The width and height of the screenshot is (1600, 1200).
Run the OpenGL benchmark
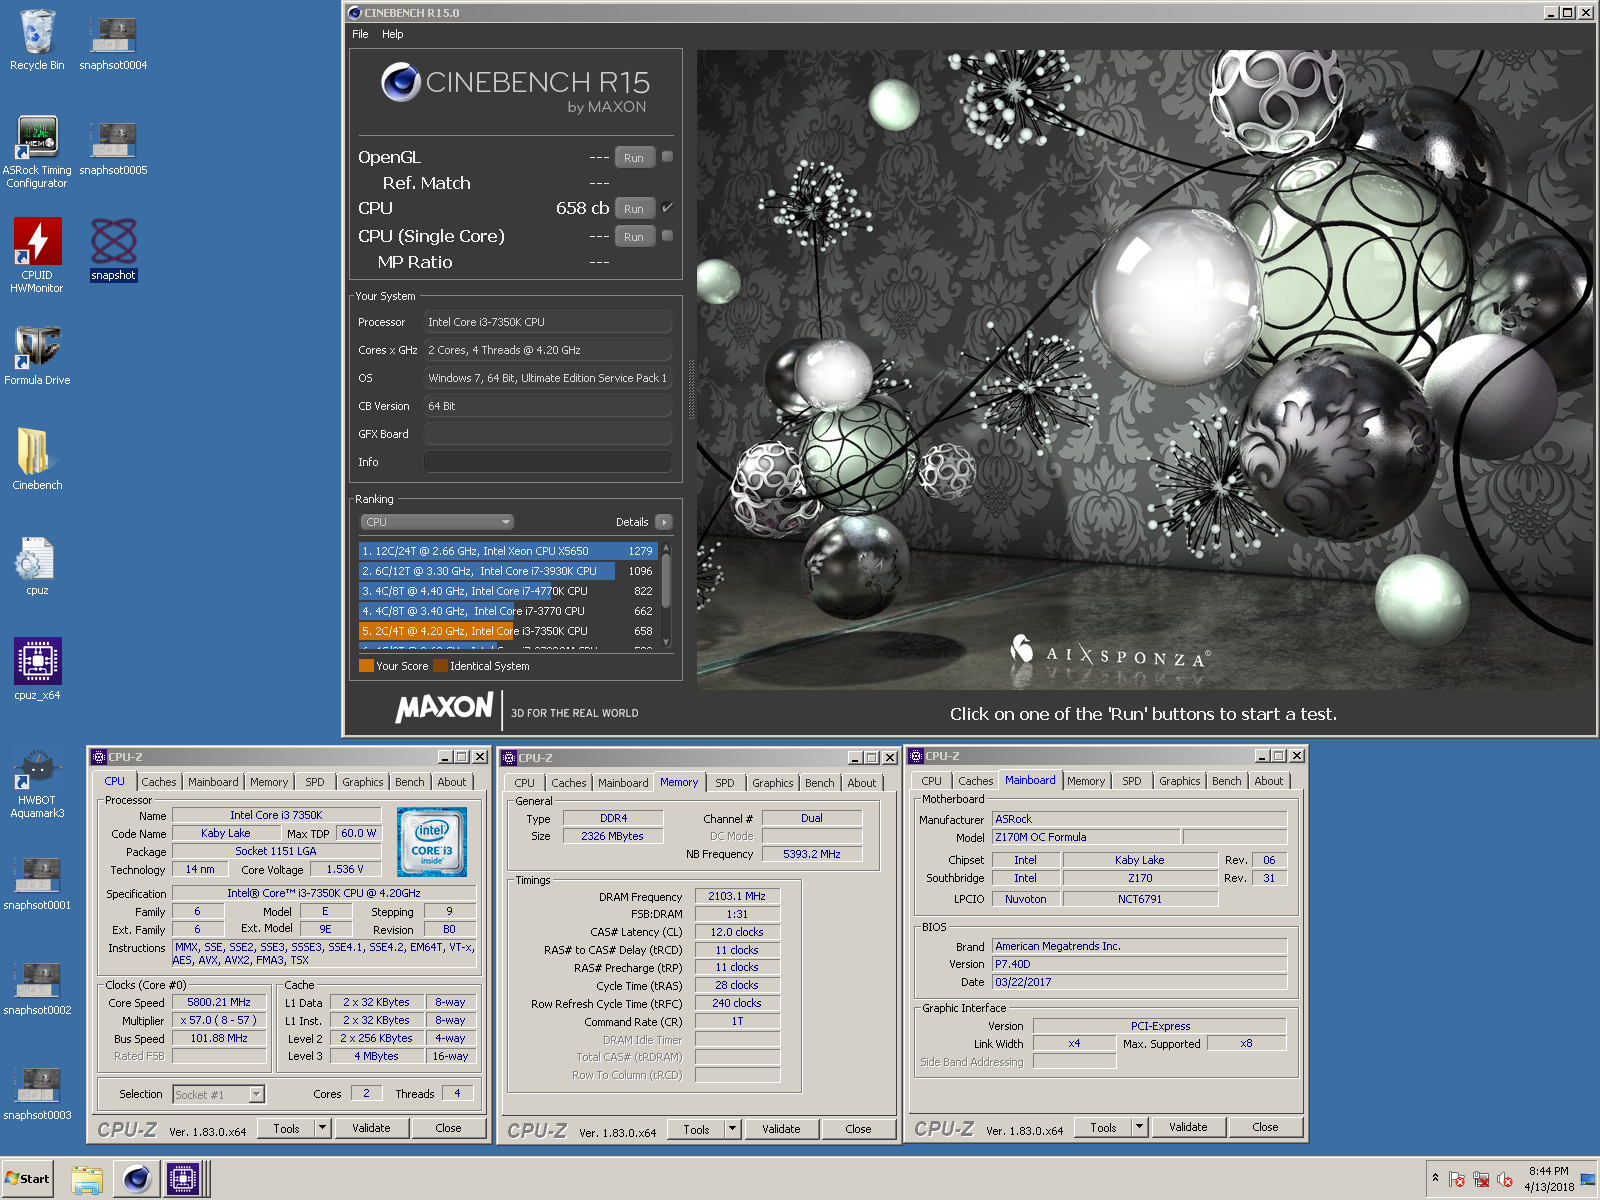(634, 158)
